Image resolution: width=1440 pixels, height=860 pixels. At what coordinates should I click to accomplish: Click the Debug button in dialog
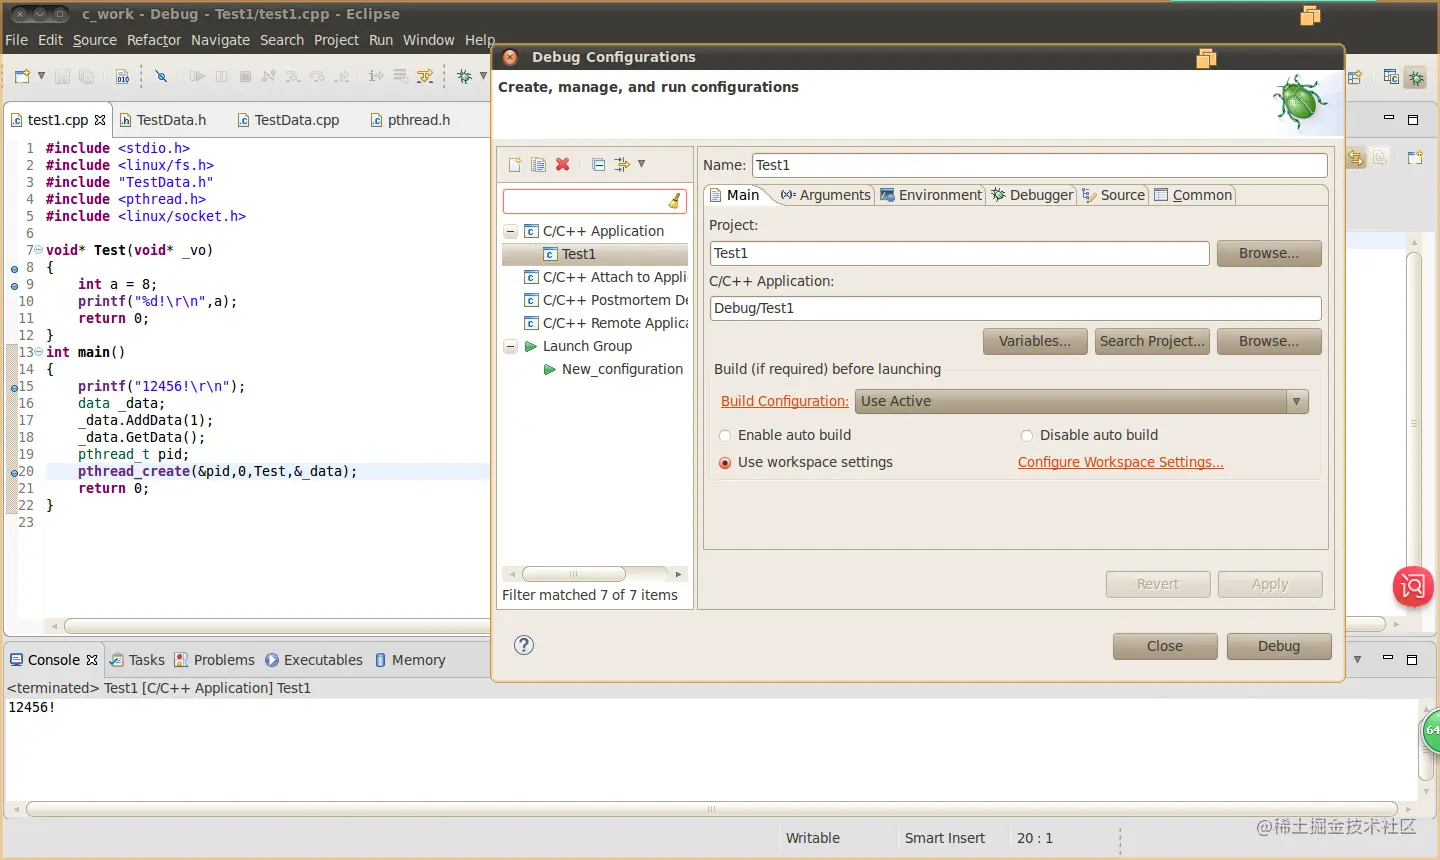point(1279,646)
